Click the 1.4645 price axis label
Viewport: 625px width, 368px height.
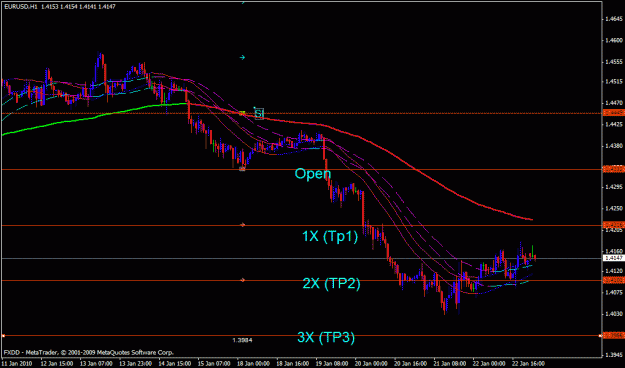[614, 19]
